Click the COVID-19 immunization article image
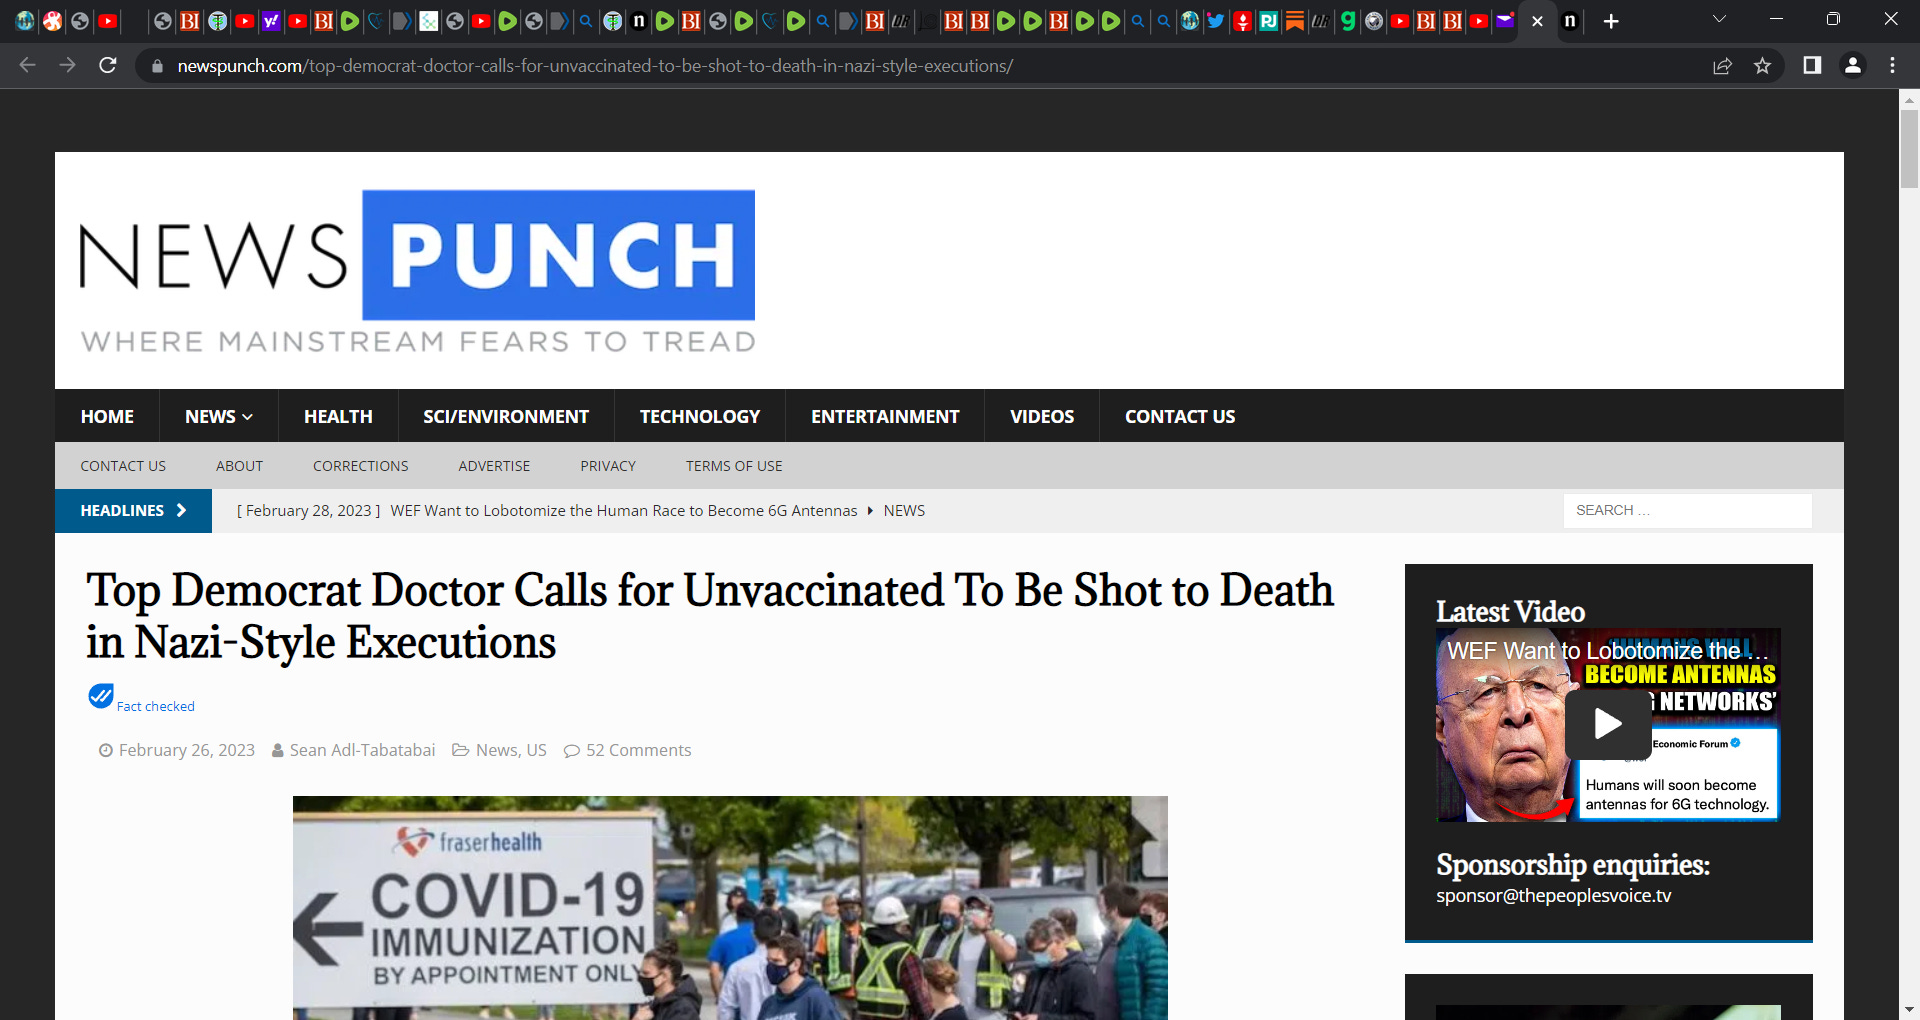Viewport: 1920px width, 1020px height. click(730, 908)
